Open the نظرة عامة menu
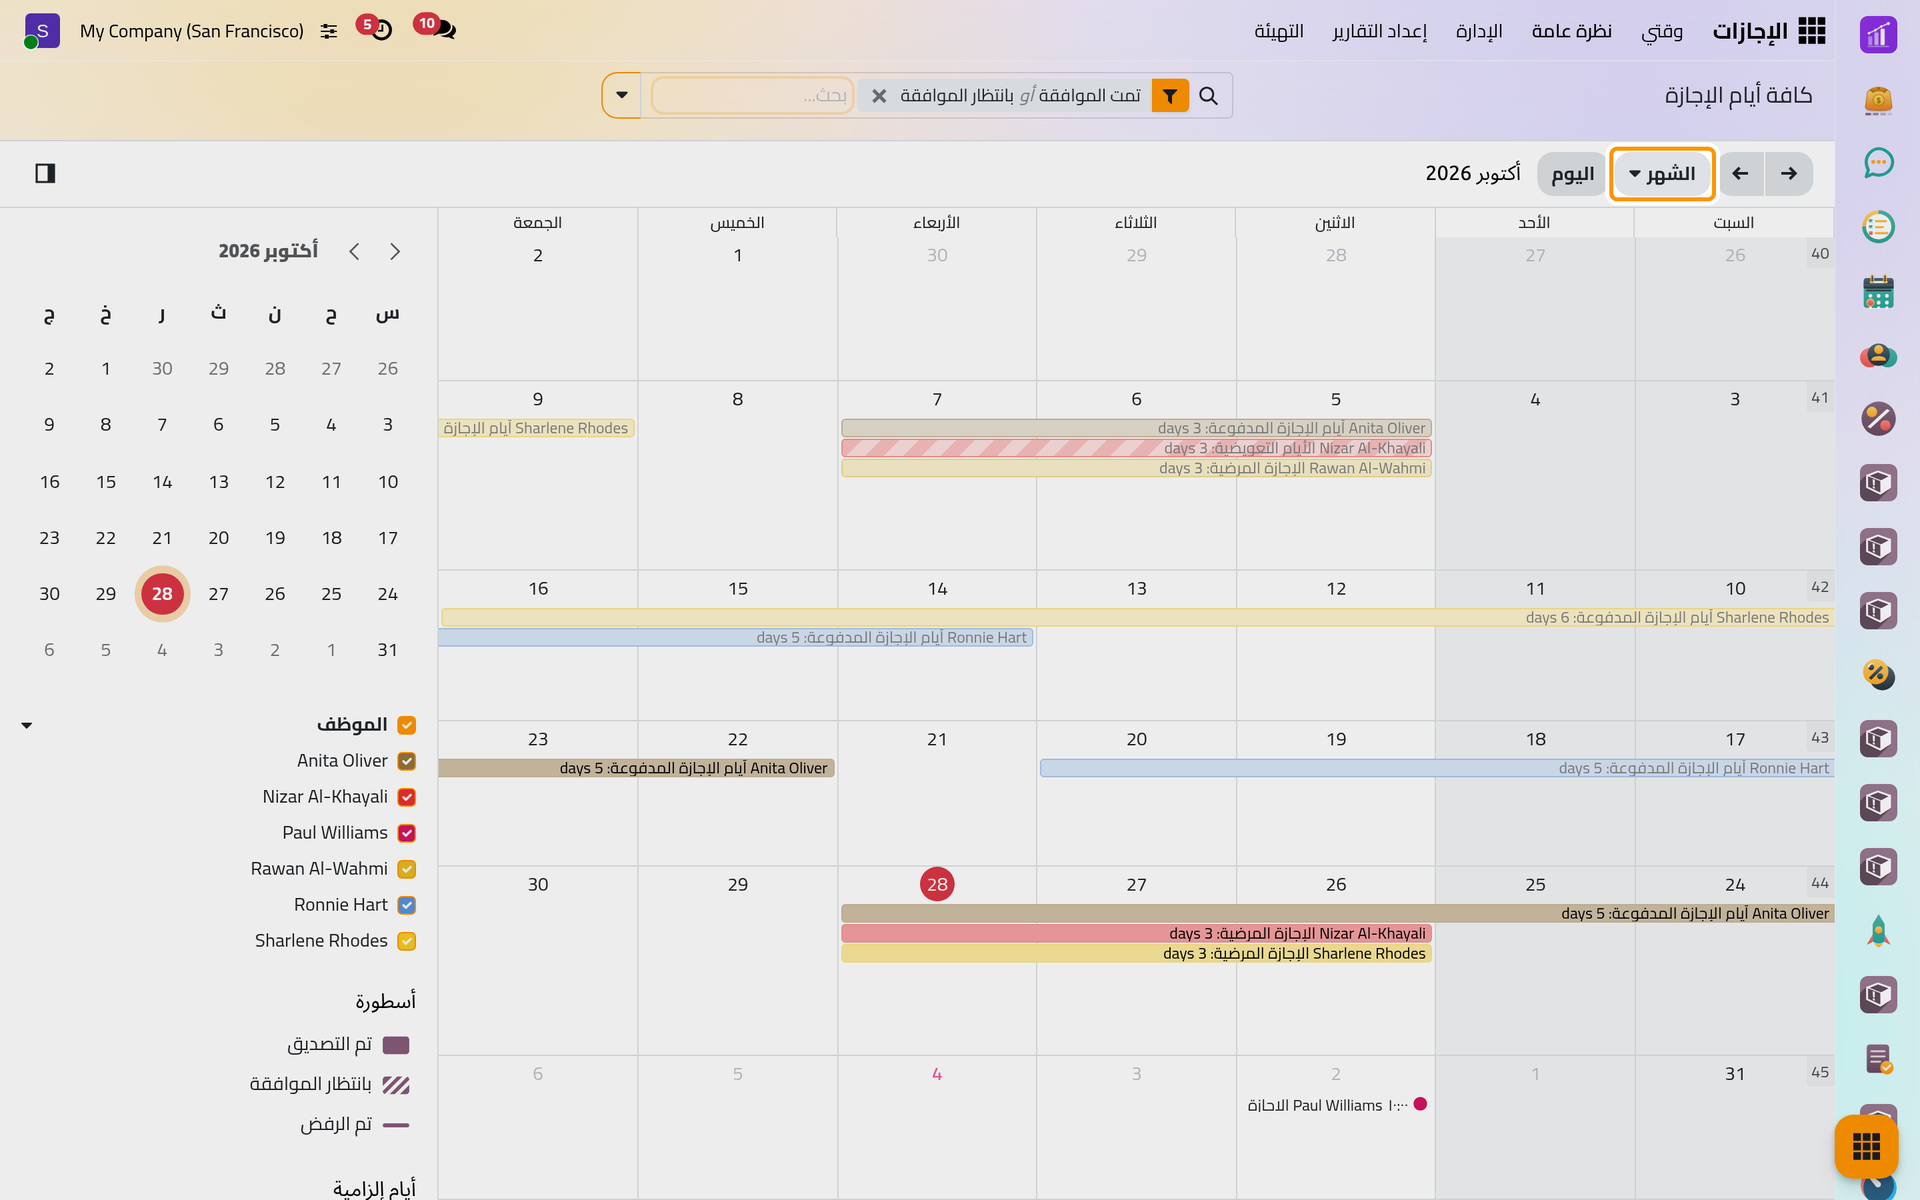1920x1200 pixels. tap(1572, 31)
